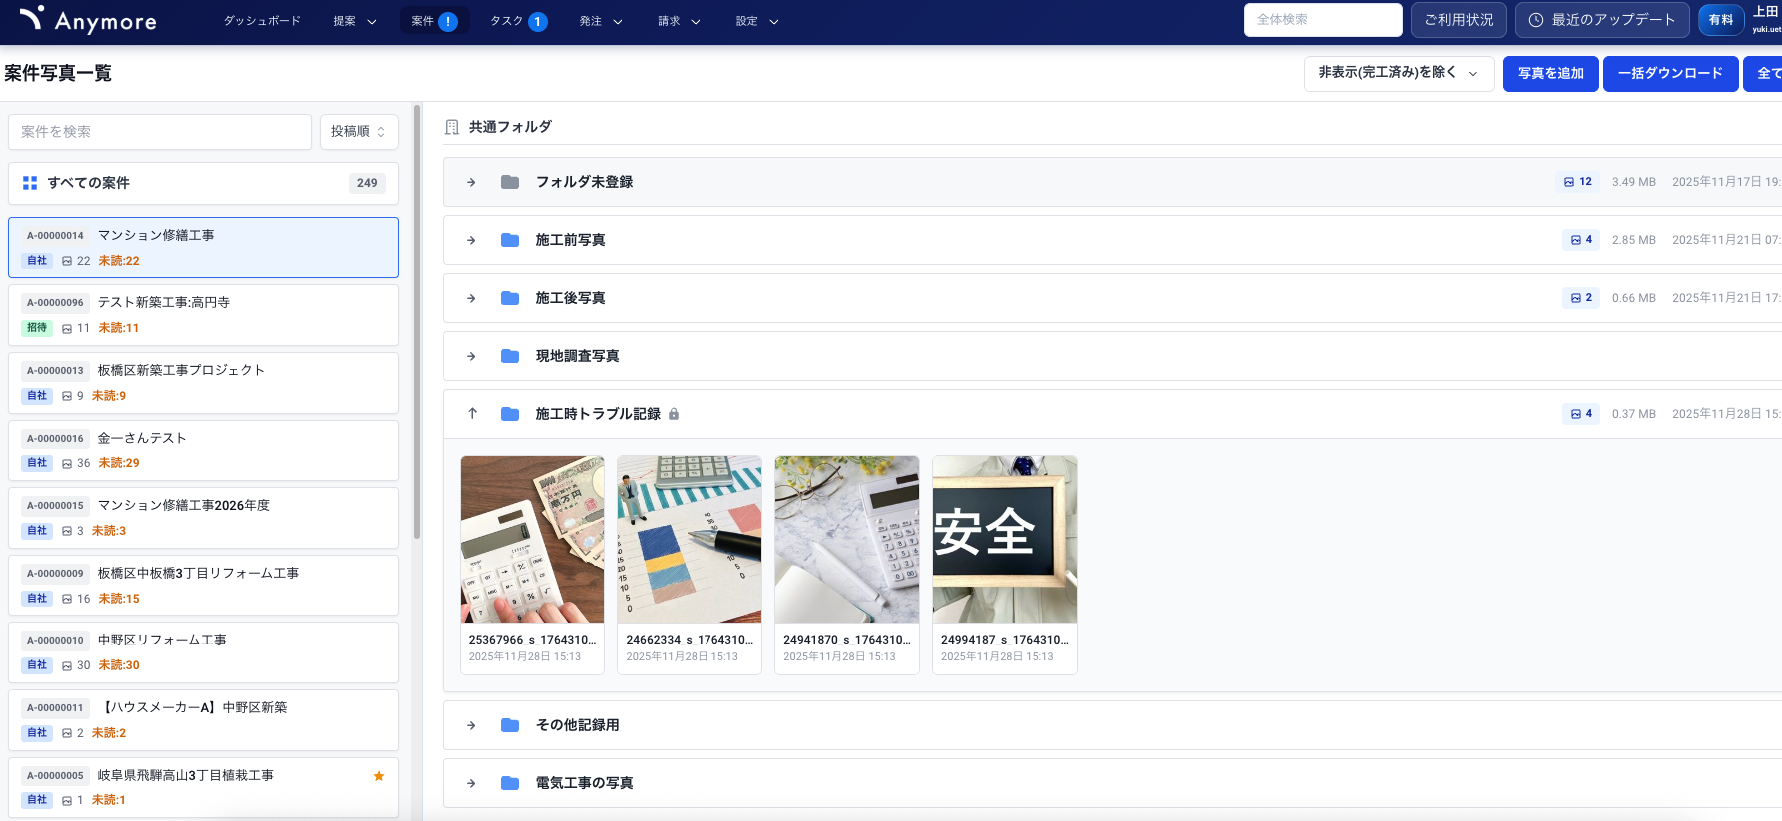Click the 一括ダウンロード button
The width and height of the screenshot is (1782, 821).
[x=1669, y=73]
